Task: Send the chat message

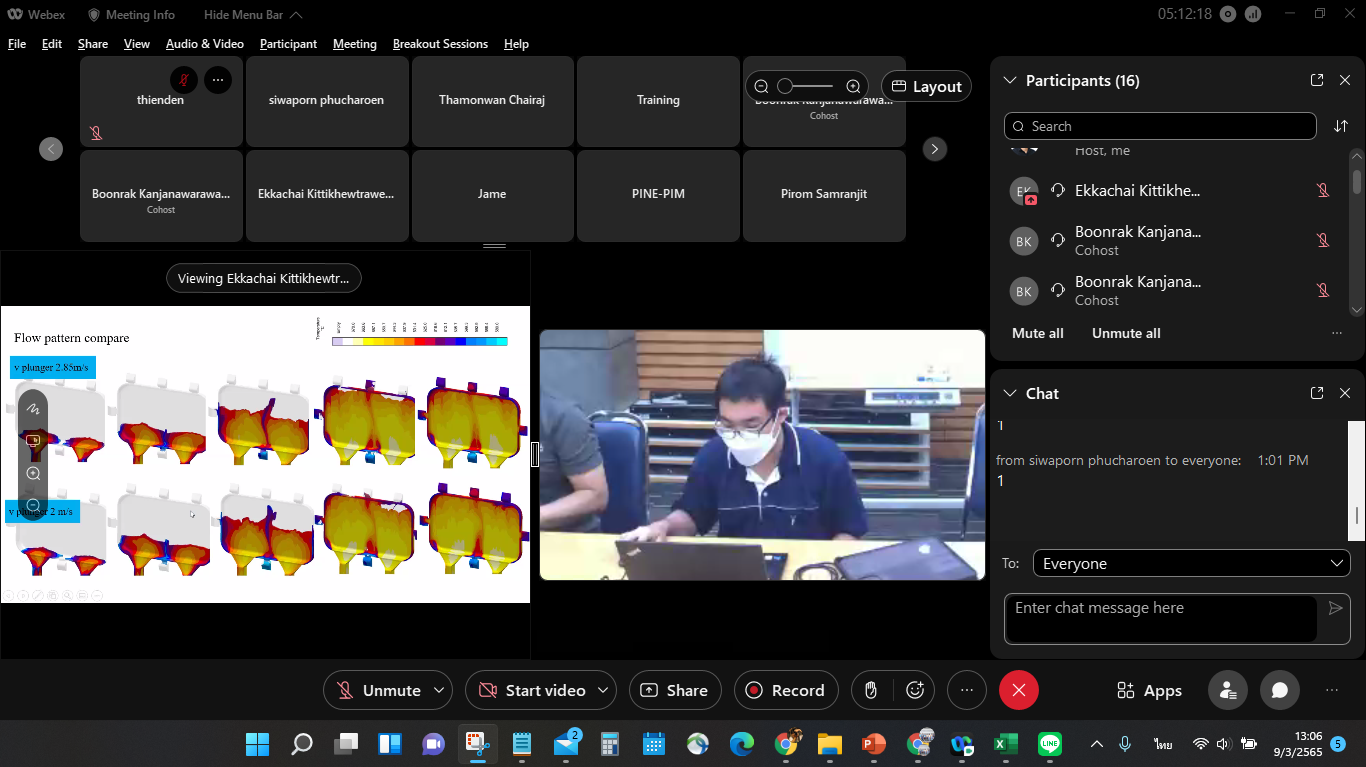Action: coord(1335,608)
